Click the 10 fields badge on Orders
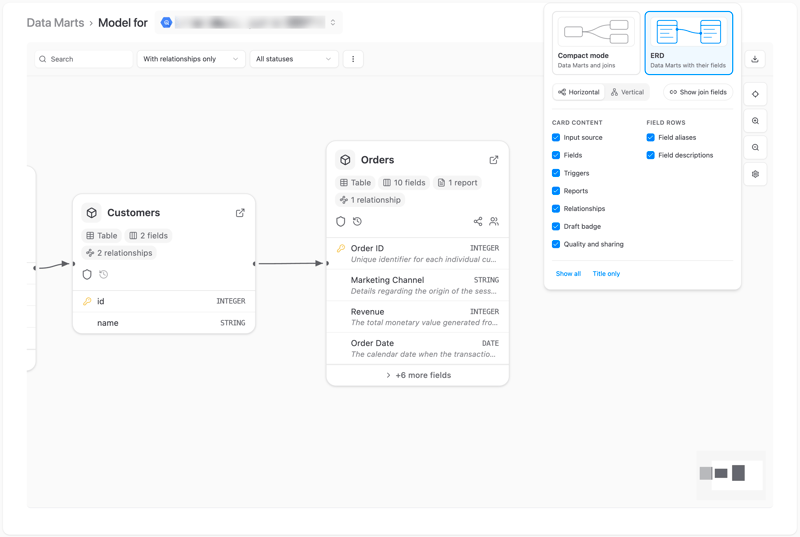The image size is (800, 537). click(404, 183)
